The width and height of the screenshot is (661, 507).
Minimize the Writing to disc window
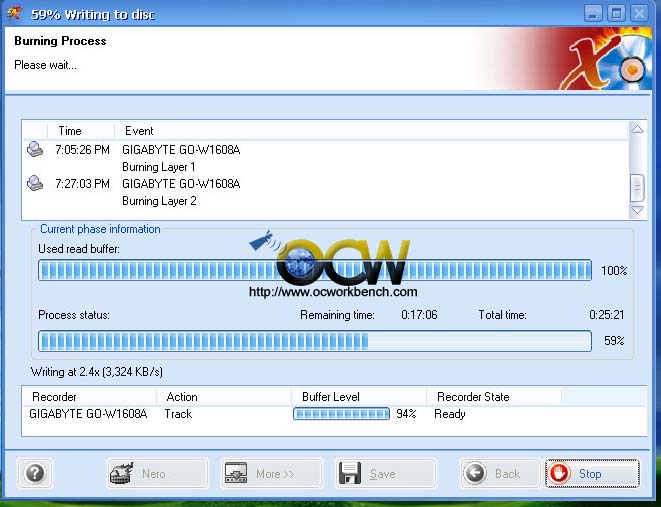click(593, 13)
